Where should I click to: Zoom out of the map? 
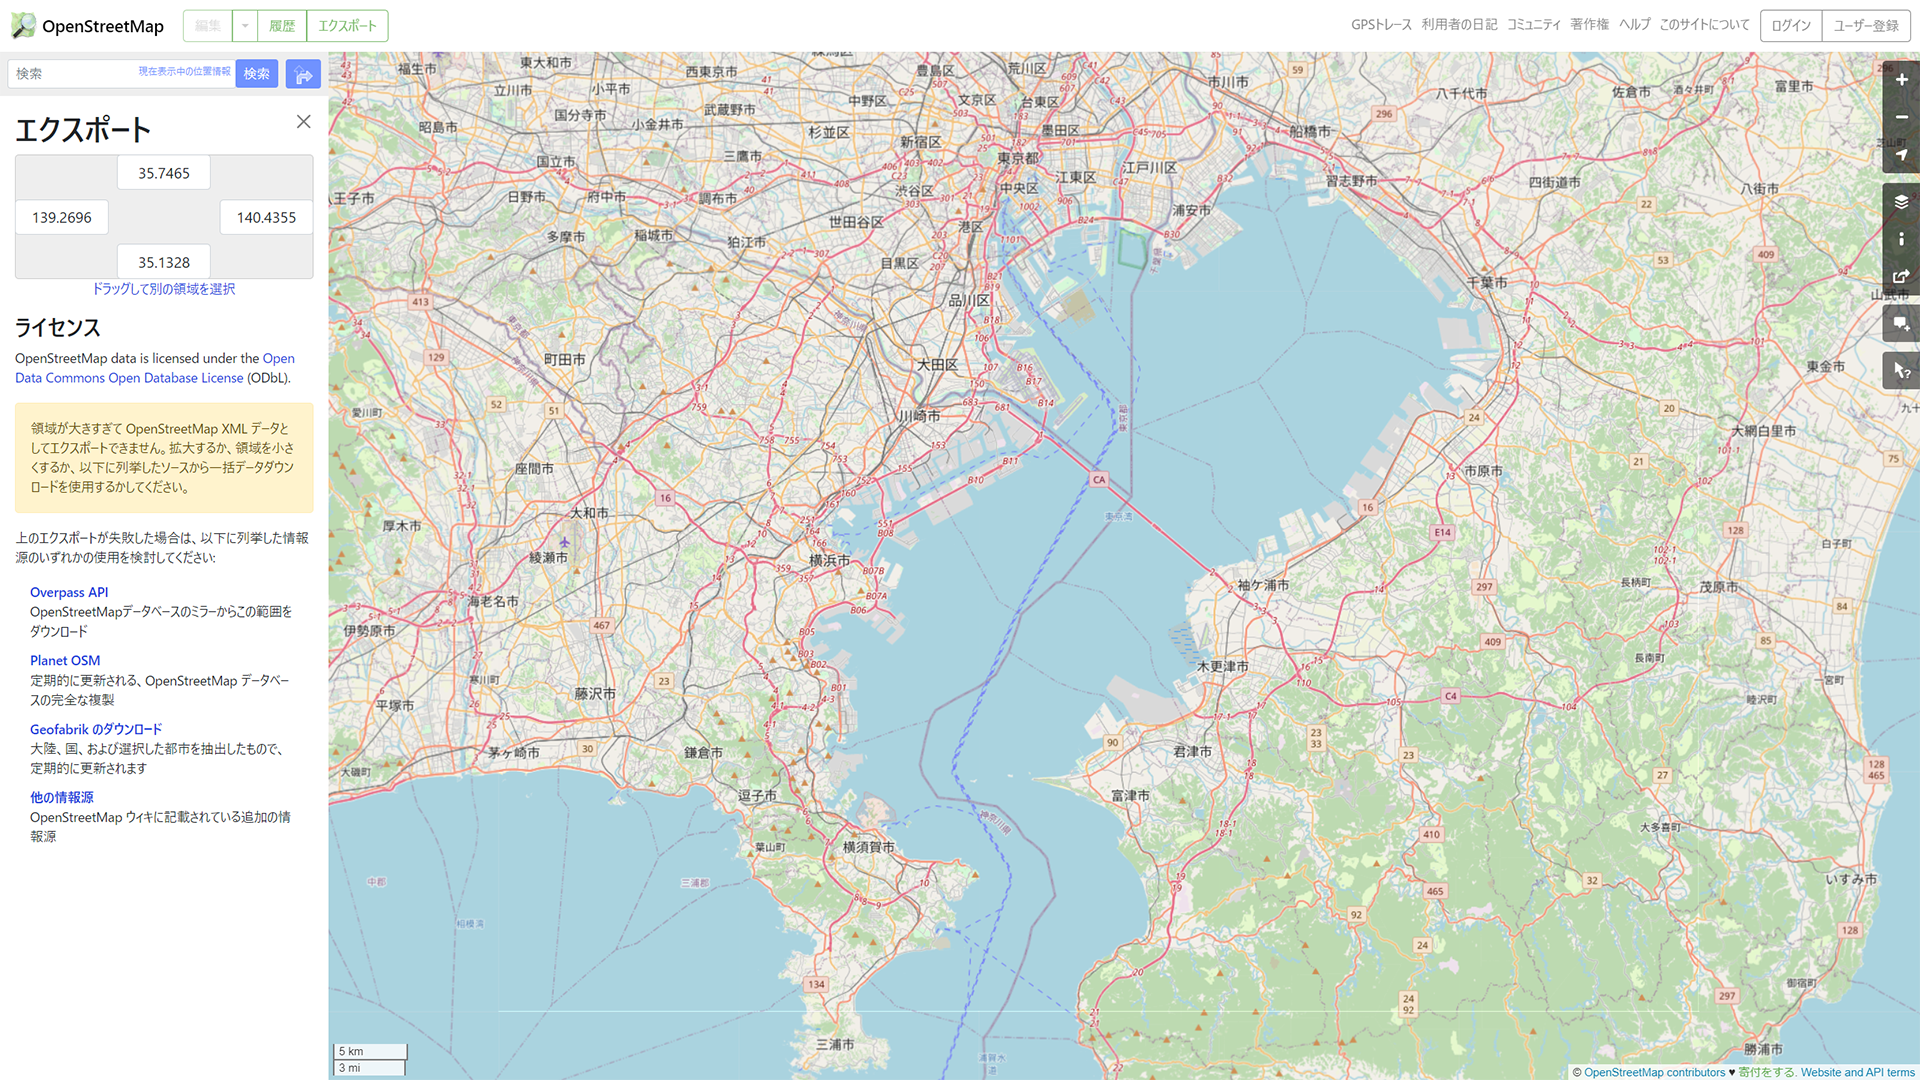pos(1901,117)
